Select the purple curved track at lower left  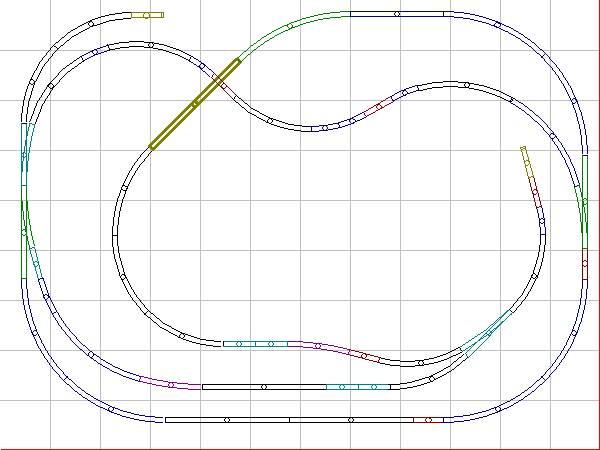(x=171, y=384)
